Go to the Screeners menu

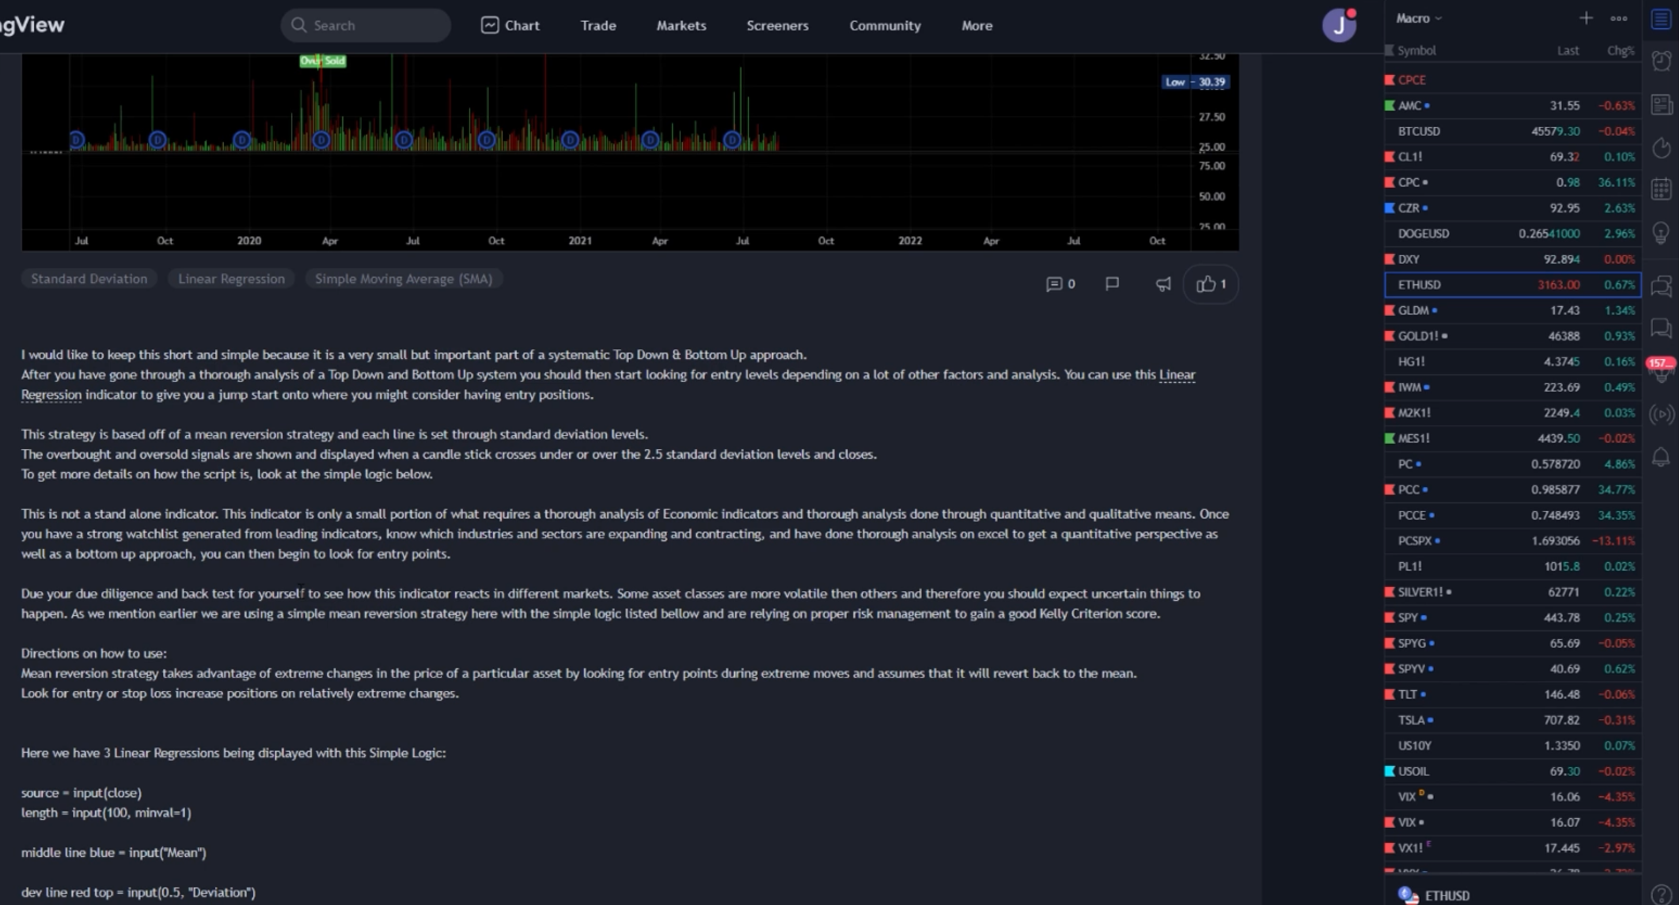(777, 26)
